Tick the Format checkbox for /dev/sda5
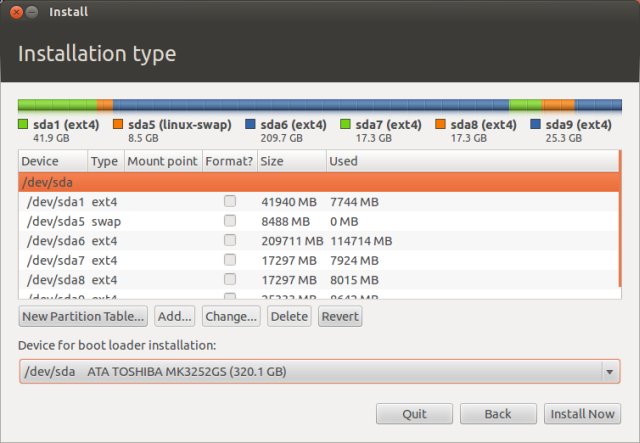This screenshot has height=443, width=640. [230, 220]
